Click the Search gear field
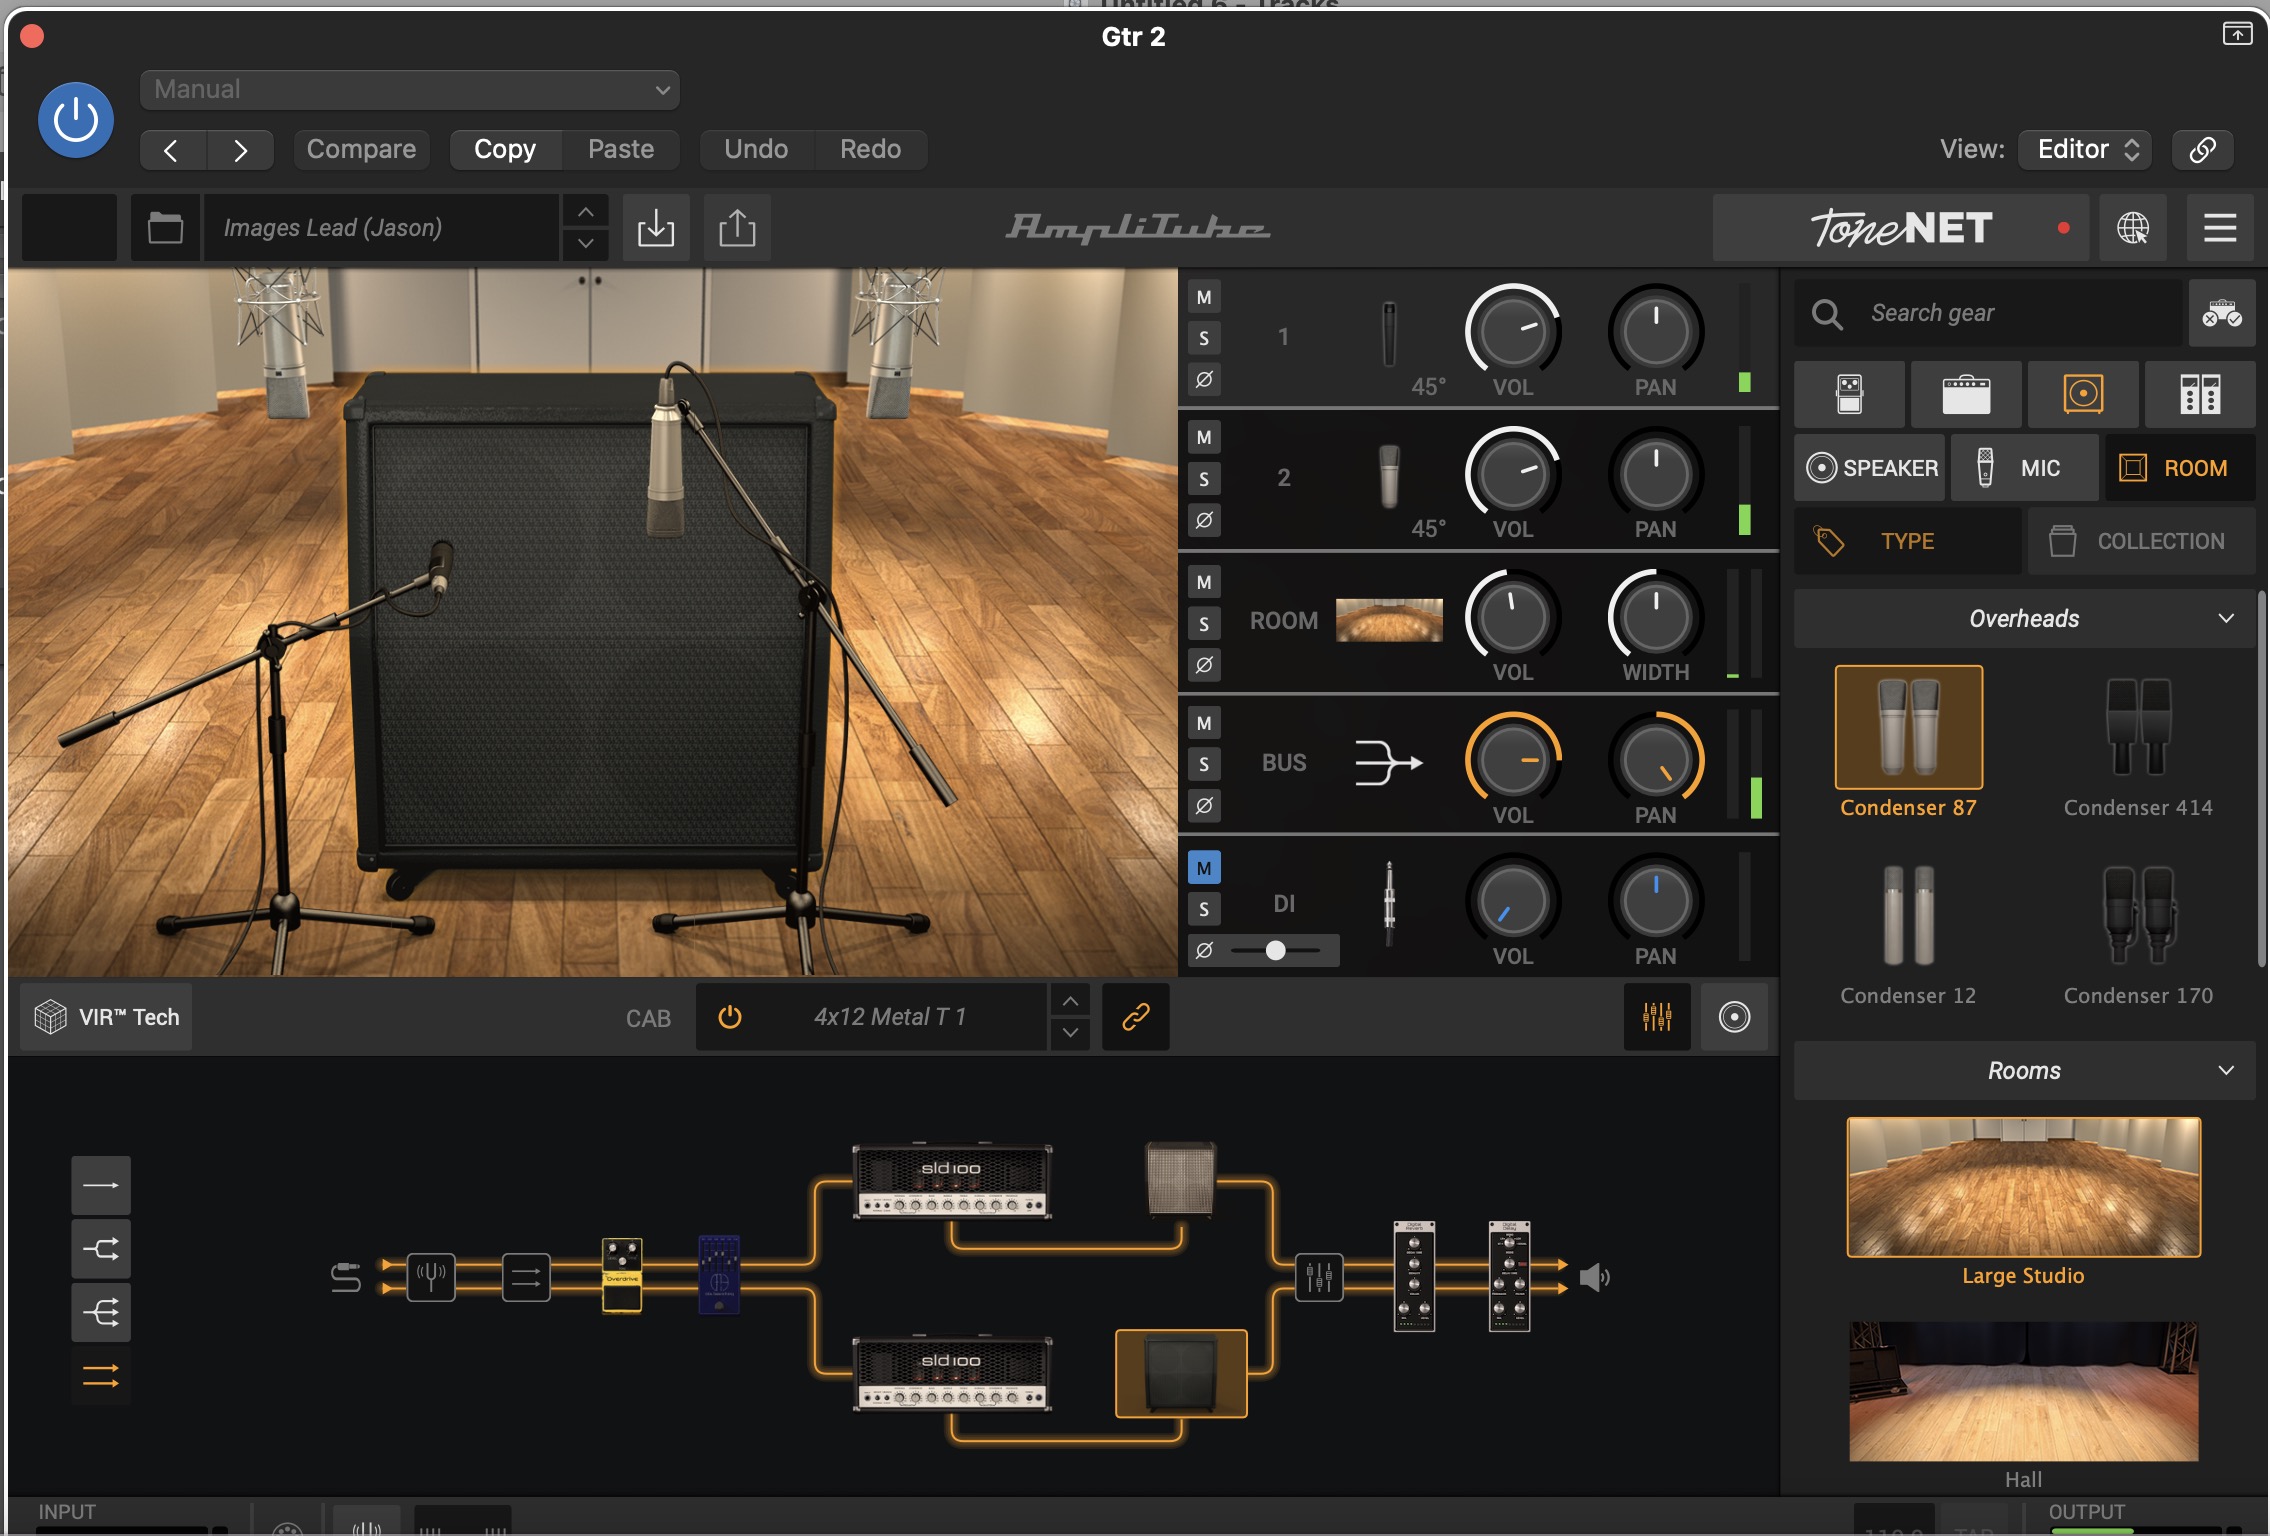The height and width of the screenshot is (1536, 2270). [x=1990, y=314]
